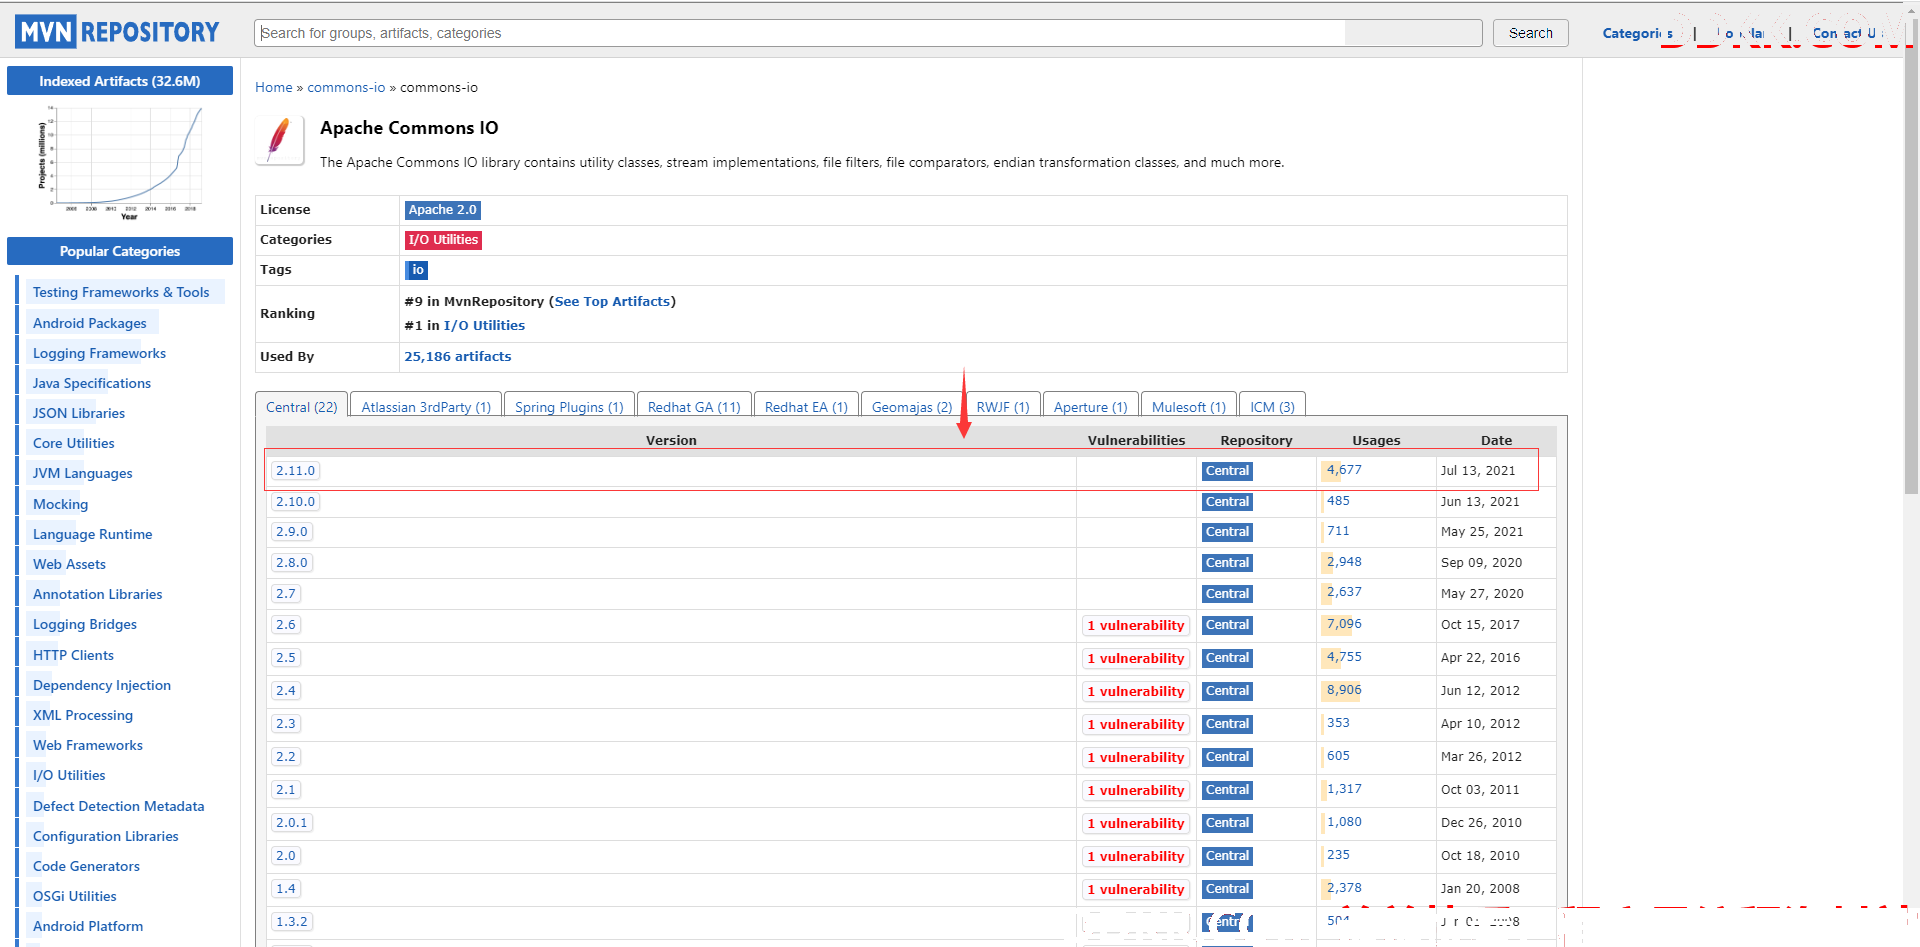This screenshot has width=1920, height=947.
Task: Focus the artifact search input field
Action: pyautogui.click(x=868, y=33)
